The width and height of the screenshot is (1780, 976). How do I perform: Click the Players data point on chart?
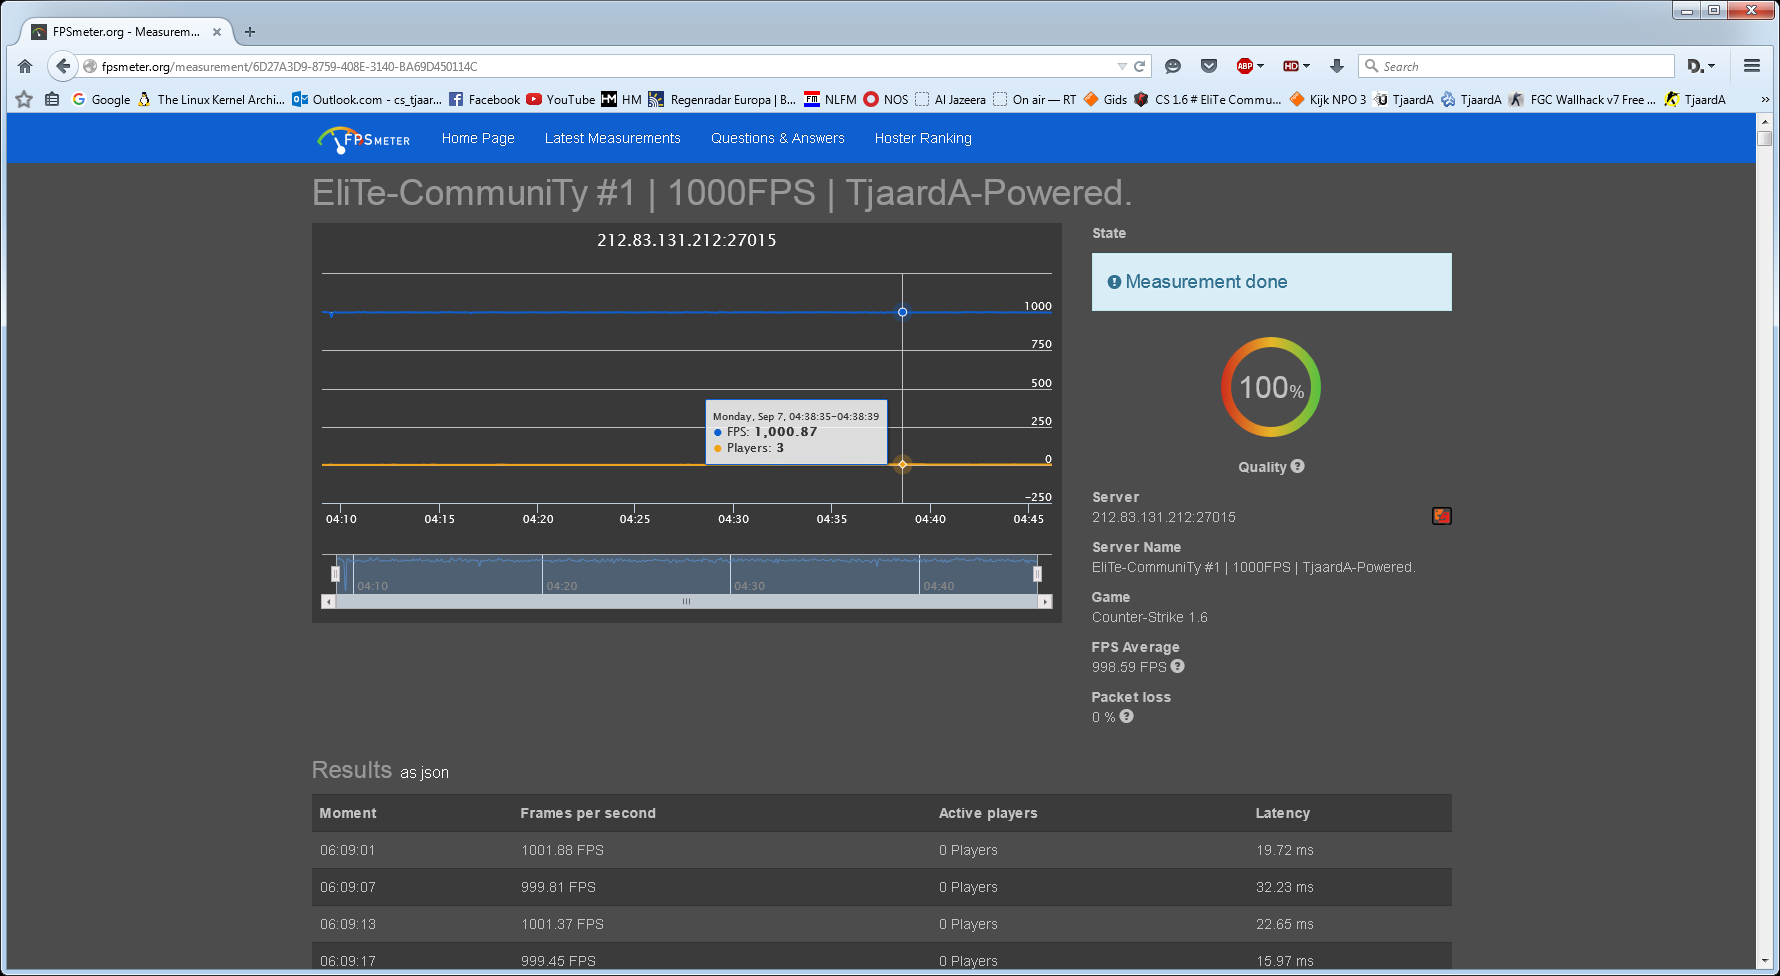coord(902,464)
